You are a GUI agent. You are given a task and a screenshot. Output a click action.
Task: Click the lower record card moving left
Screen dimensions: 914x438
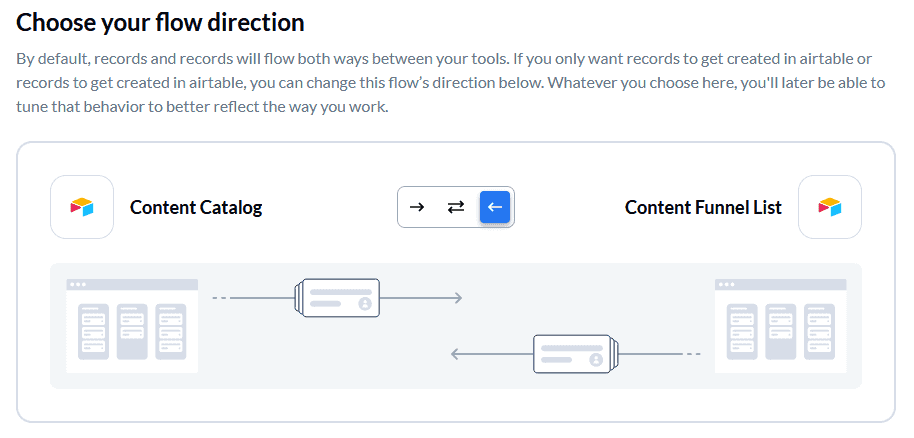[576, 354]
